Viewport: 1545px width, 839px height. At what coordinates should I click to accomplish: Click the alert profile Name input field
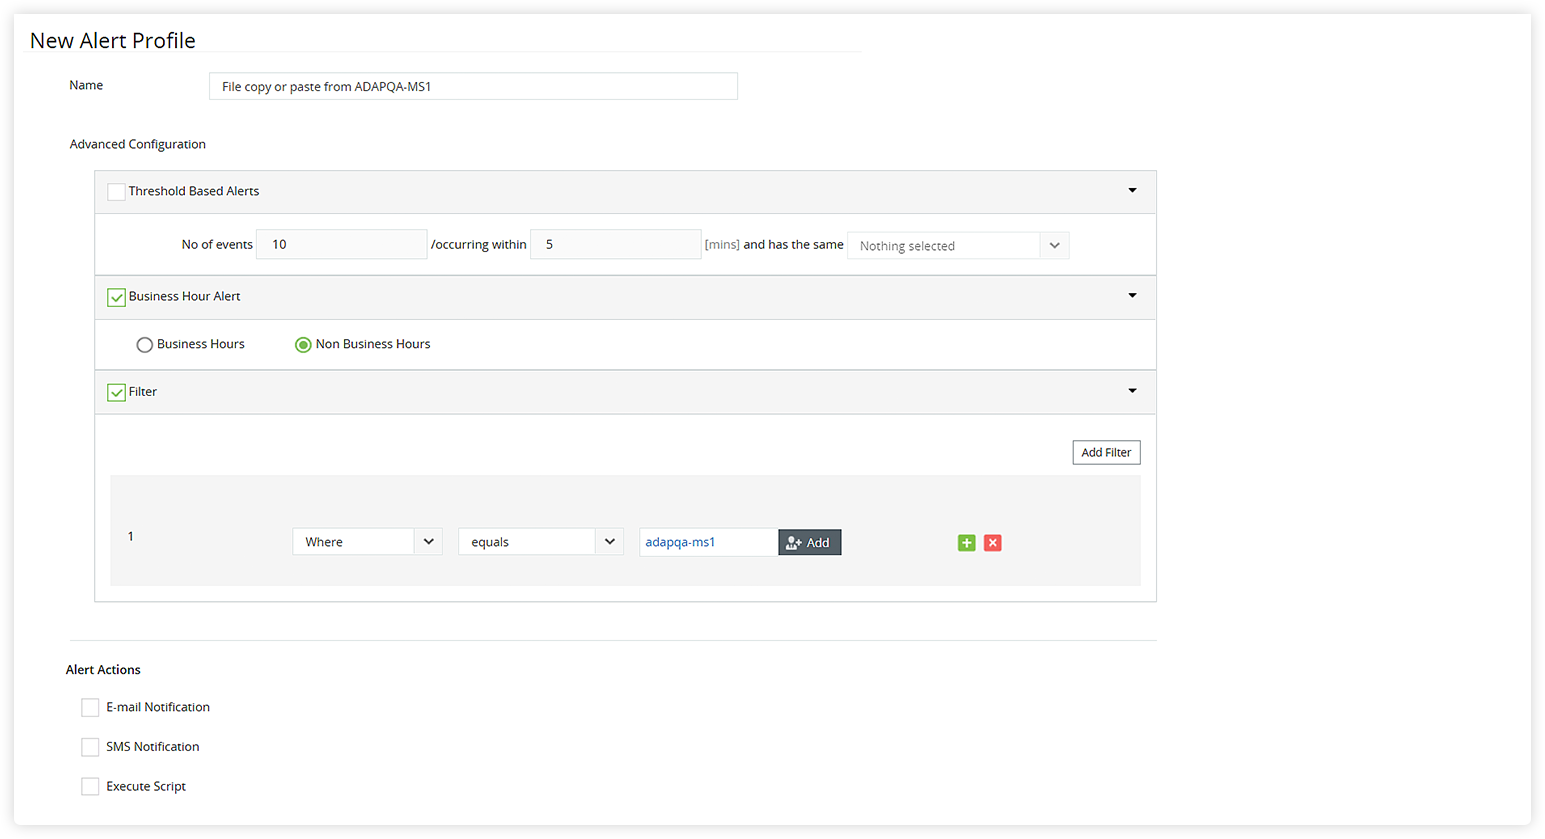(x=472, y=86)
